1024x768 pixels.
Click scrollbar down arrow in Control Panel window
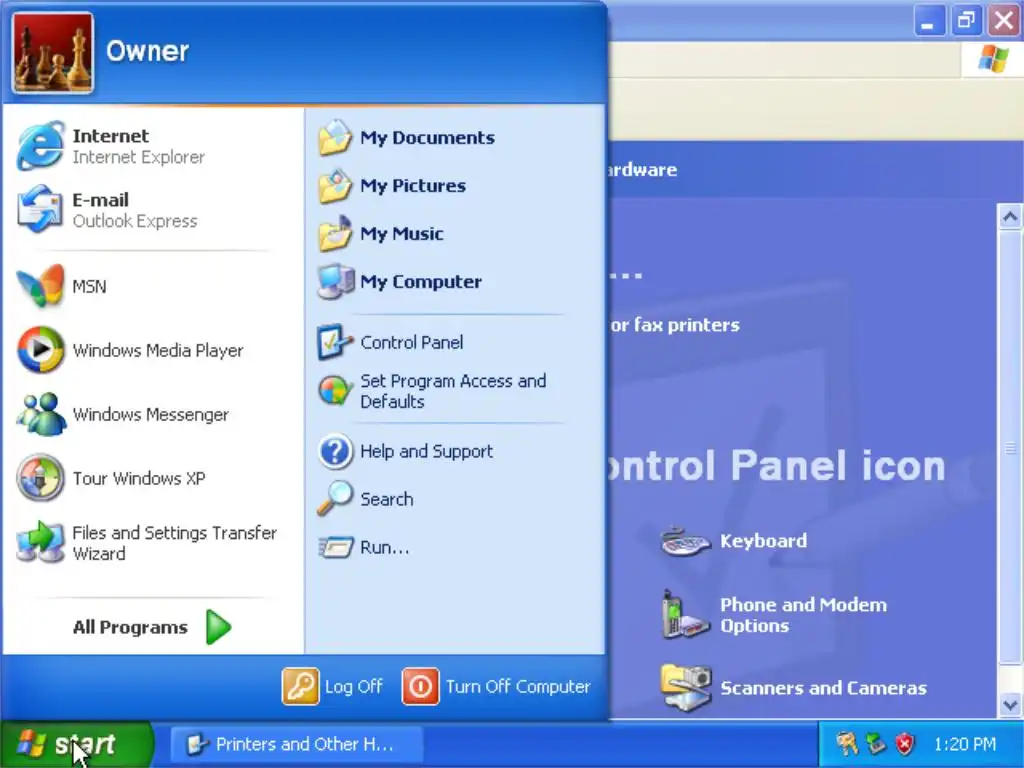coord(1010,705)
